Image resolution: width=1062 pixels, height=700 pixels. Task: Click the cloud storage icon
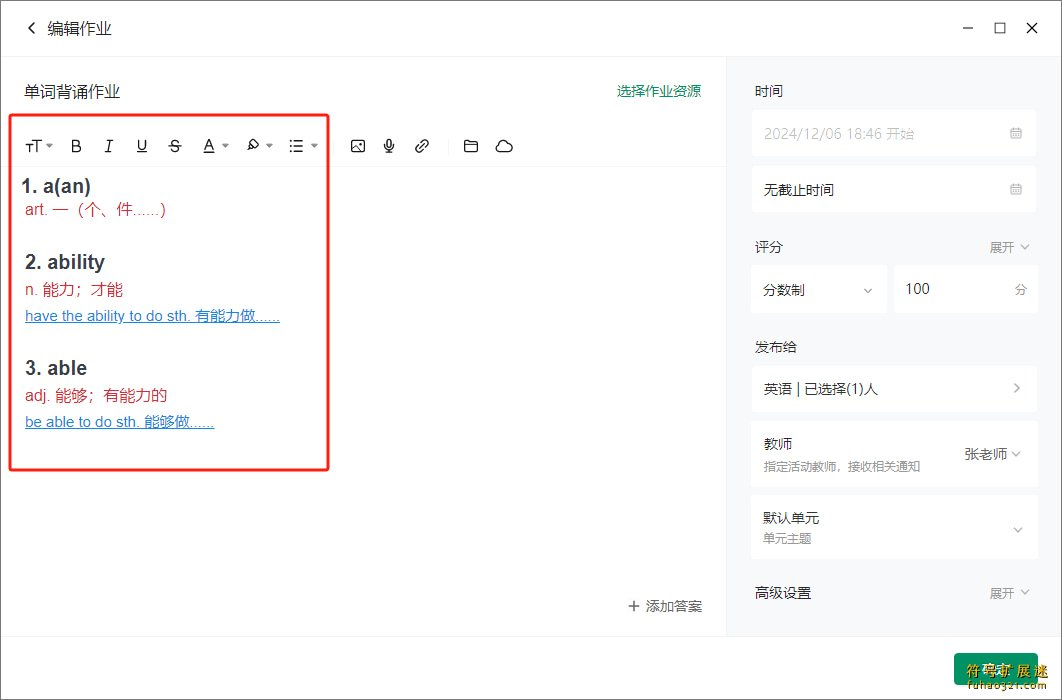point(504,146)
